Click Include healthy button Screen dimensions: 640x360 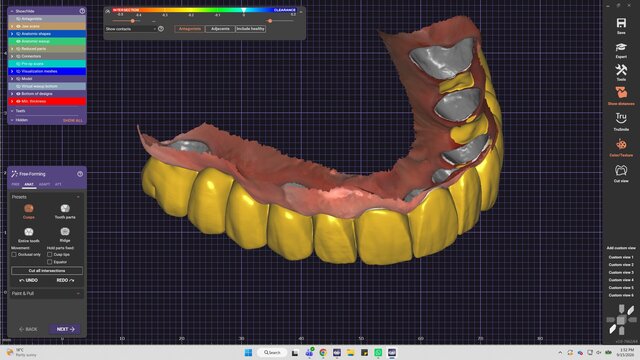tap(251, 29)
